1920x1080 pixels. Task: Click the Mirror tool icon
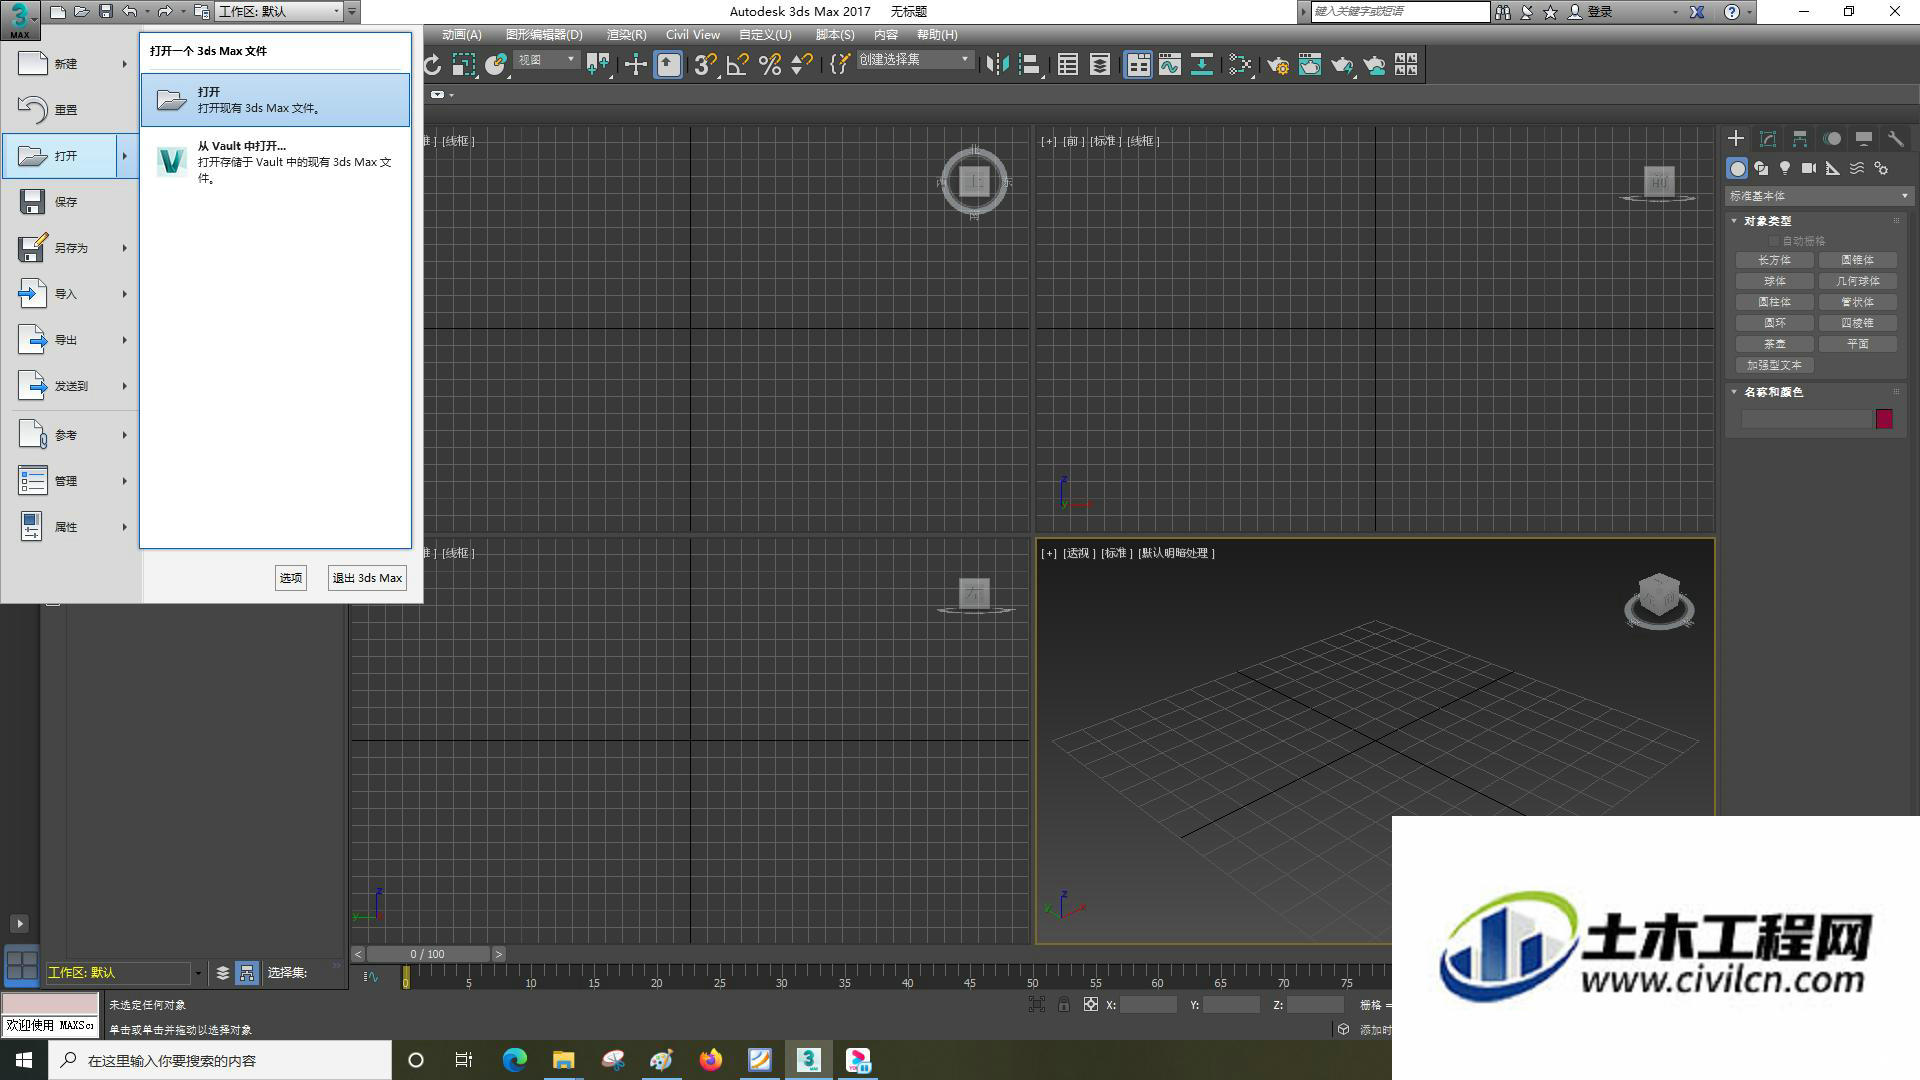pos(997,65)
